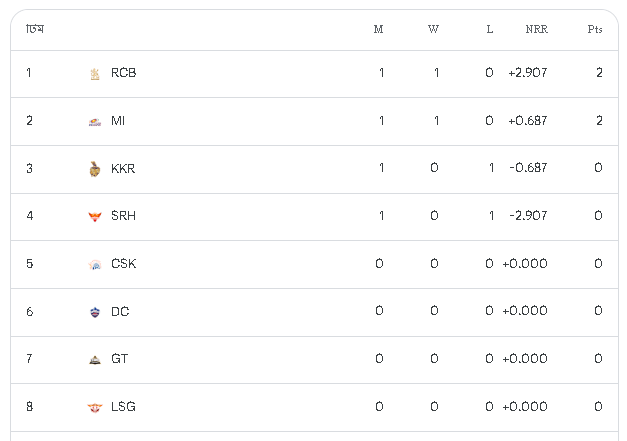Click the GT team logo icon
Viewport: 627px width, 441px height.
point(95,359)
